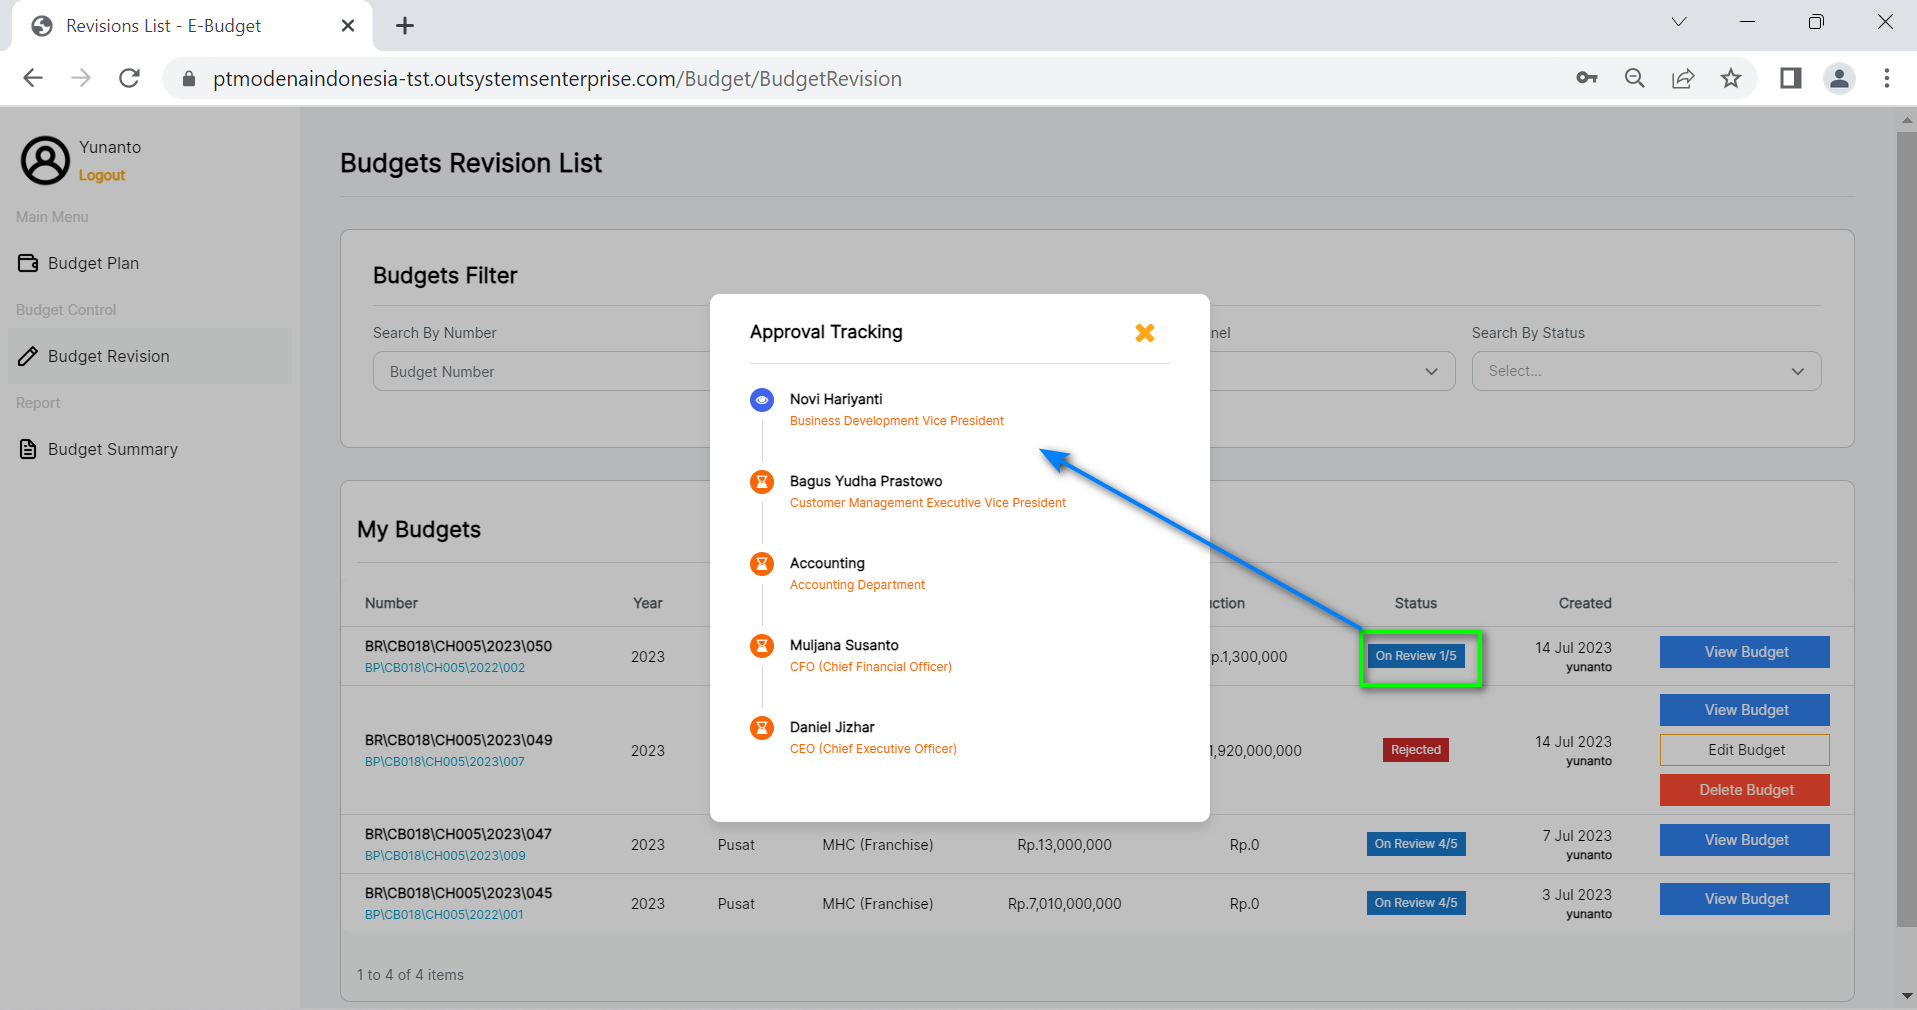This screenshot has width=1917, height=1010.
Task: Click Edit Budget button
Action: [x=1744, y=750]
